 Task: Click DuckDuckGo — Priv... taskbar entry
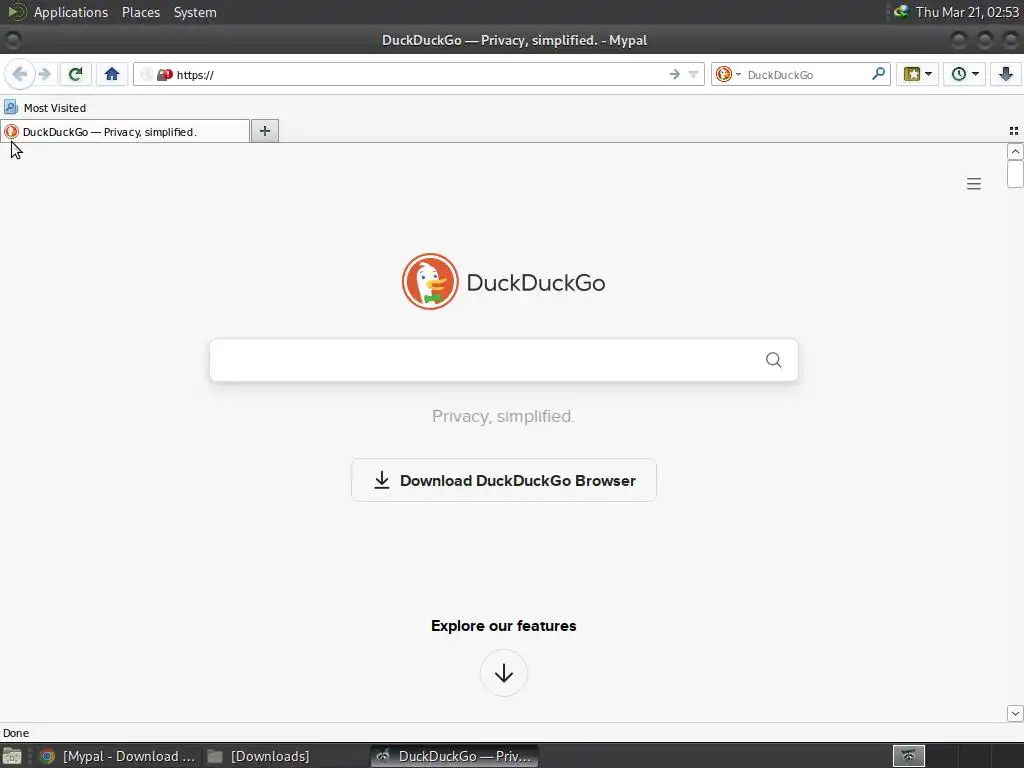[455, 756]
